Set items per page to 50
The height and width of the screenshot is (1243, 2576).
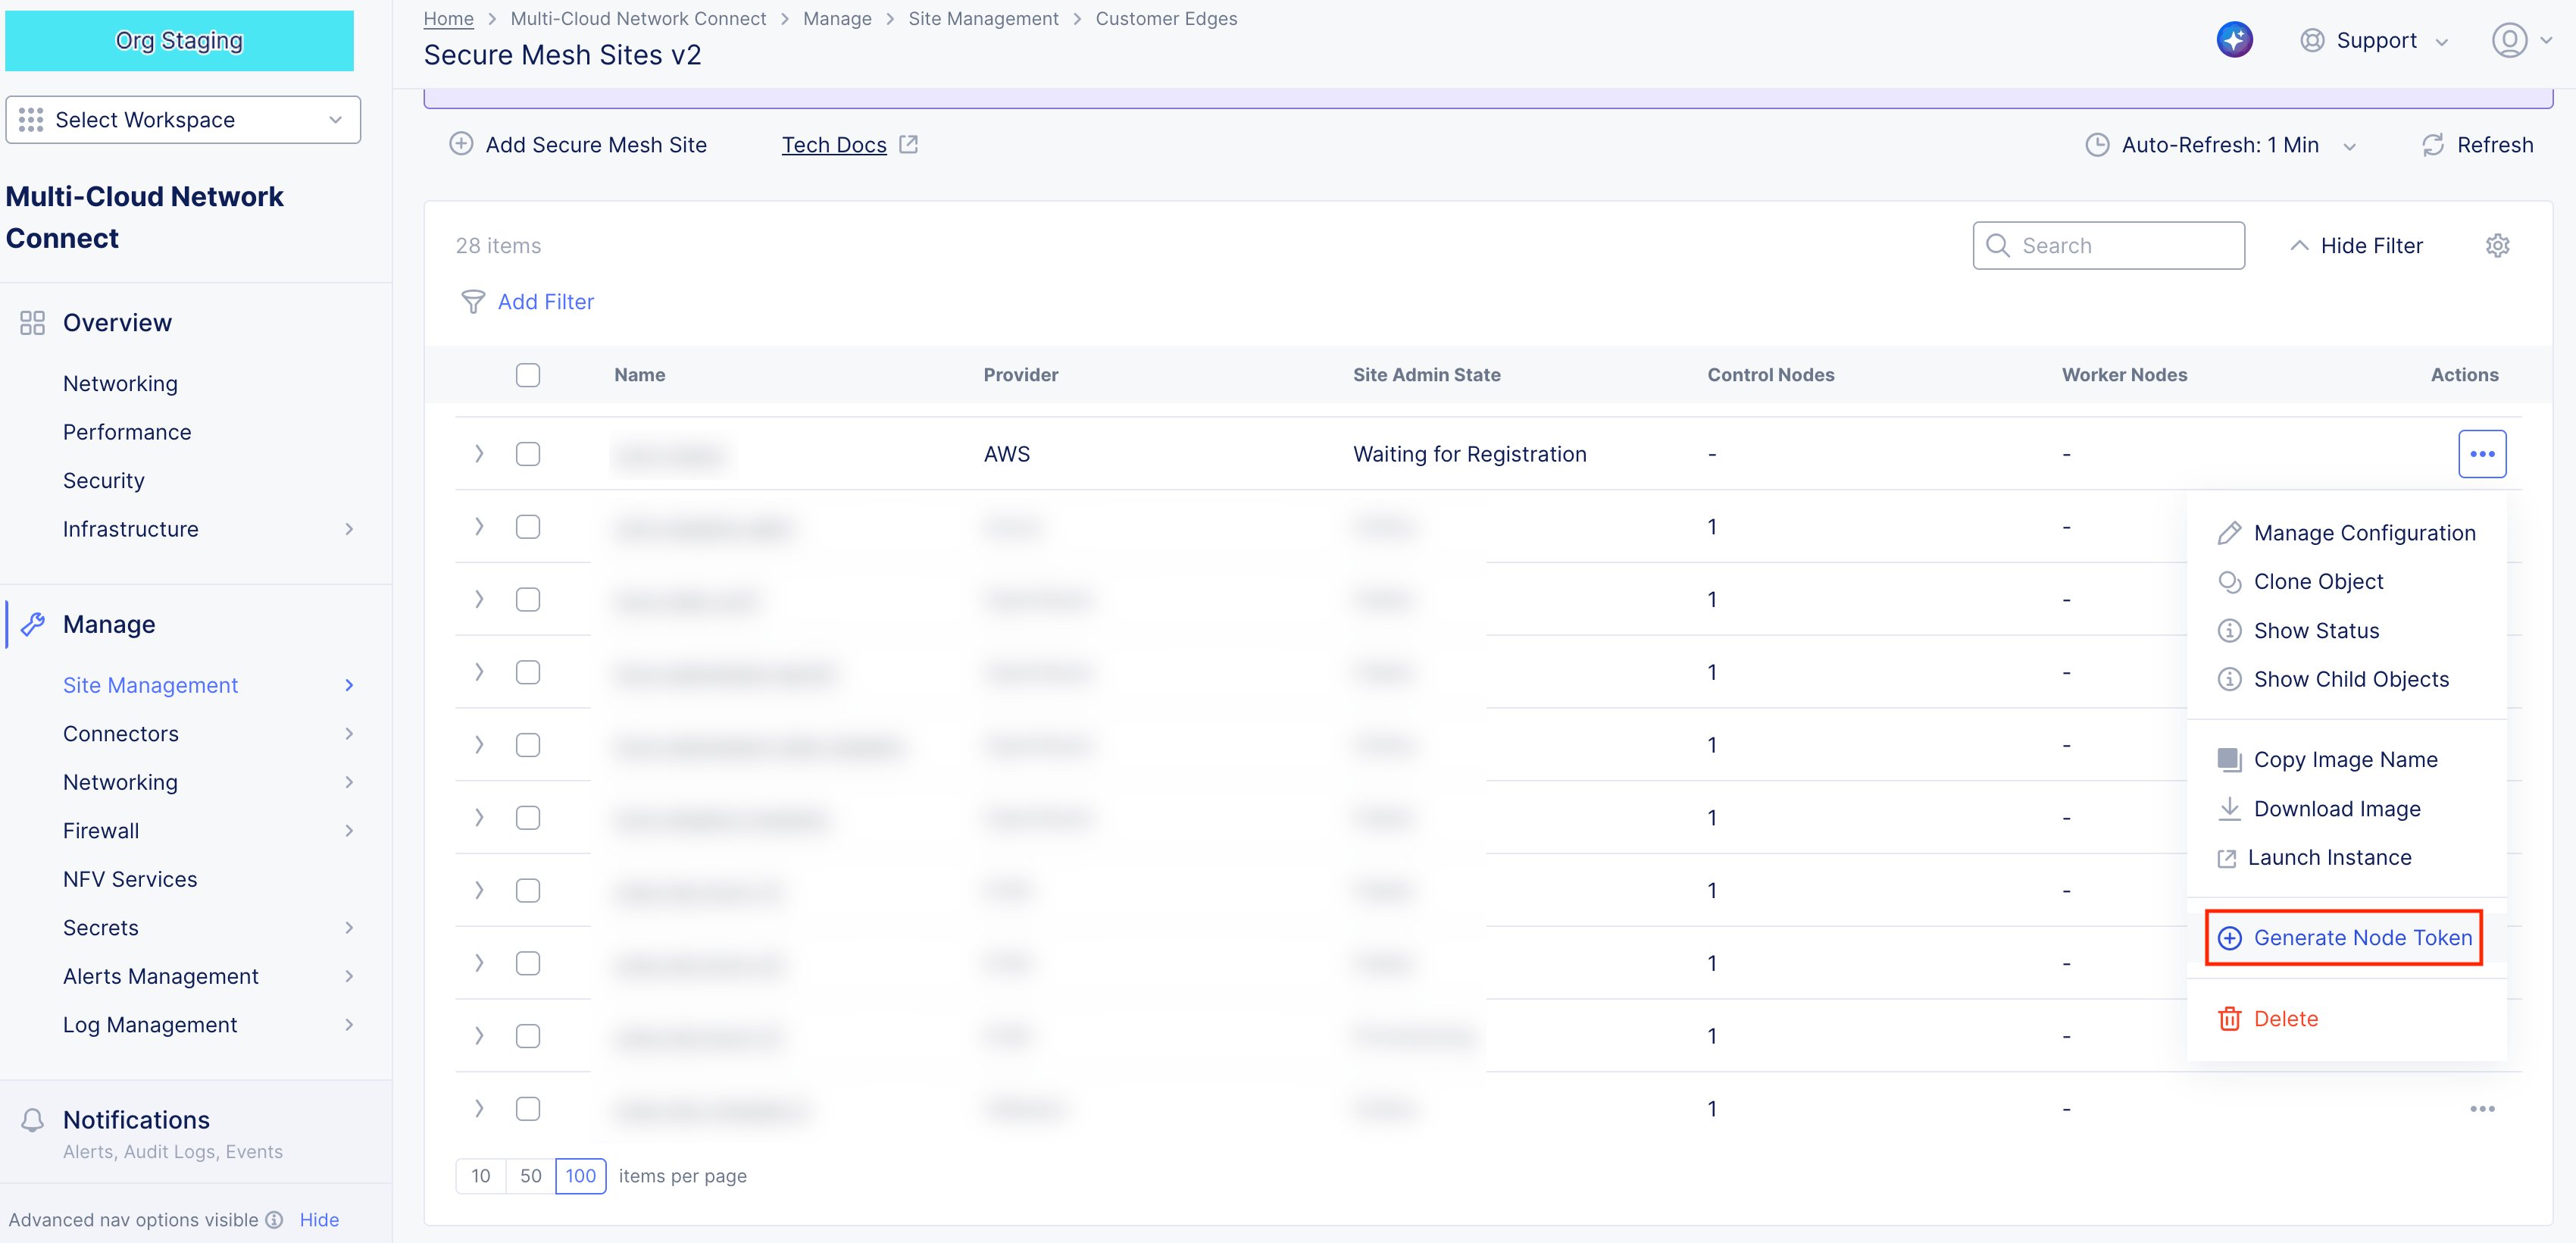point(530,1176)
